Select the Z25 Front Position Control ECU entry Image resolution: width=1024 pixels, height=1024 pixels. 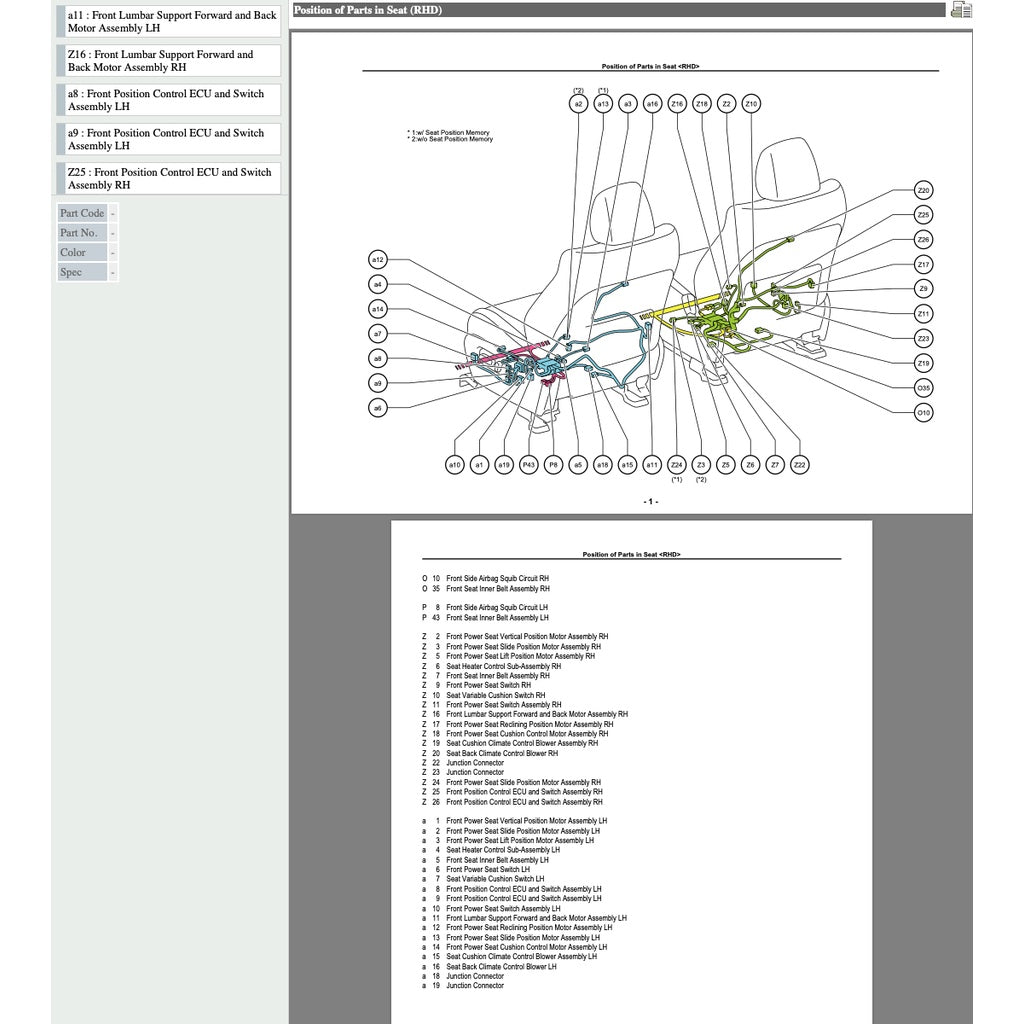(170, 178)
